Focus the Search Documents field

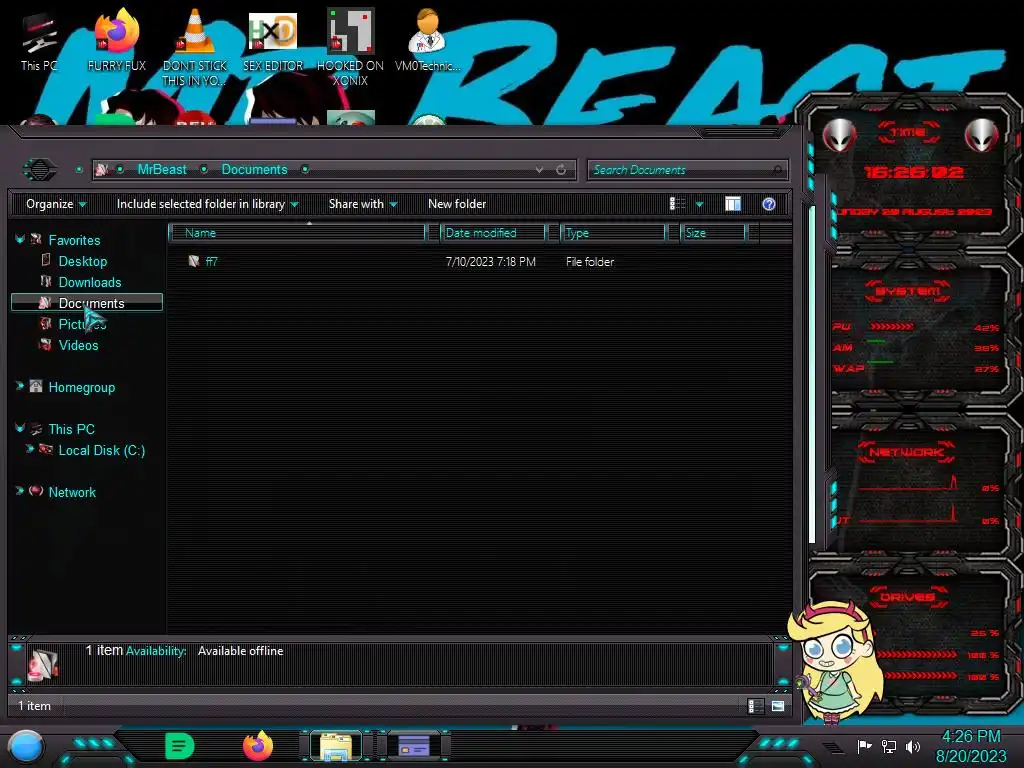687,170
